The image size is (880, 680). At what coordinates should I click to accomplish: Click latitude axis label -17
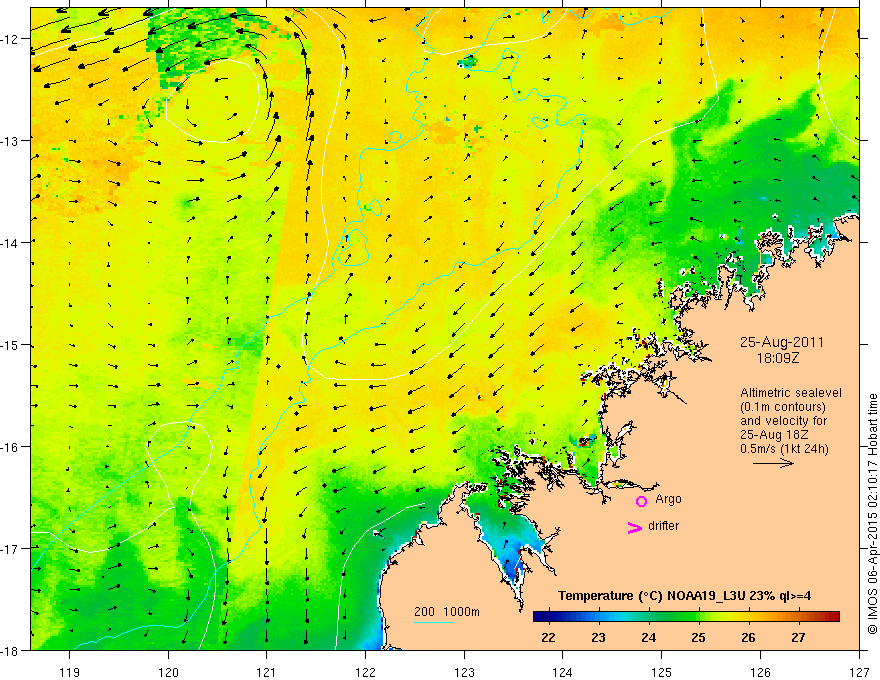[10, 549]
